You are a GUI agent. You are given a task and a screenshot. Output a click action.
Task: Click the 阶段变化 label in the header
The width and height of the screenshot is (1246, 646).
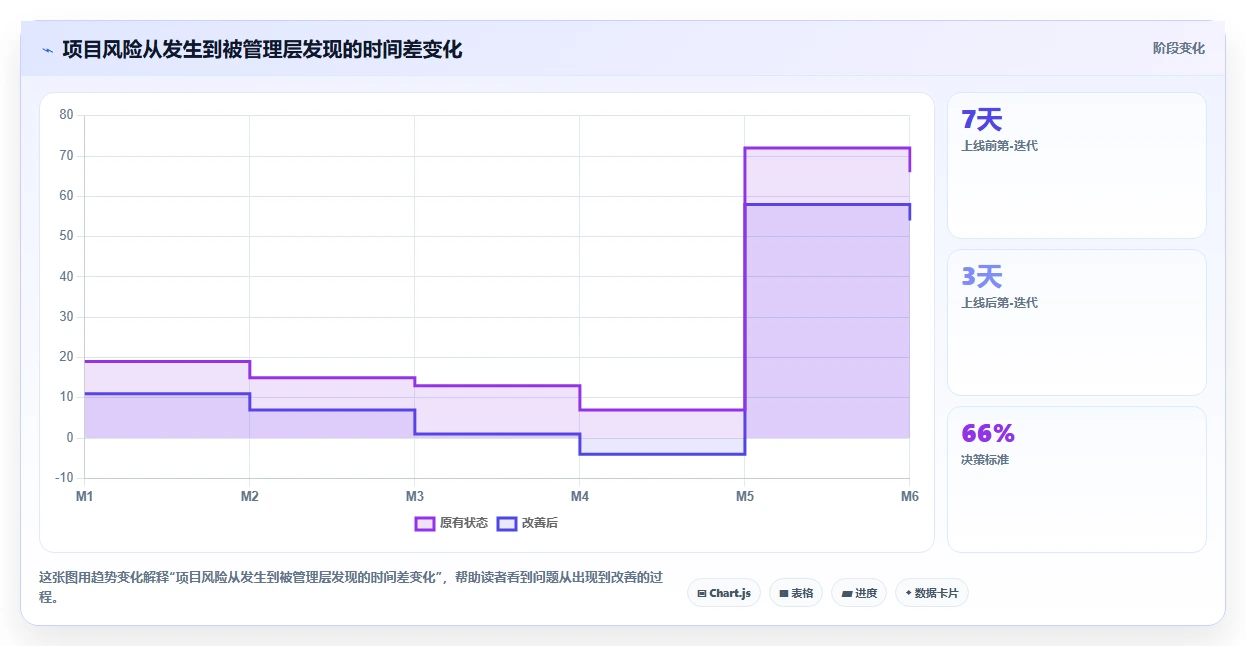(1179, 48)
